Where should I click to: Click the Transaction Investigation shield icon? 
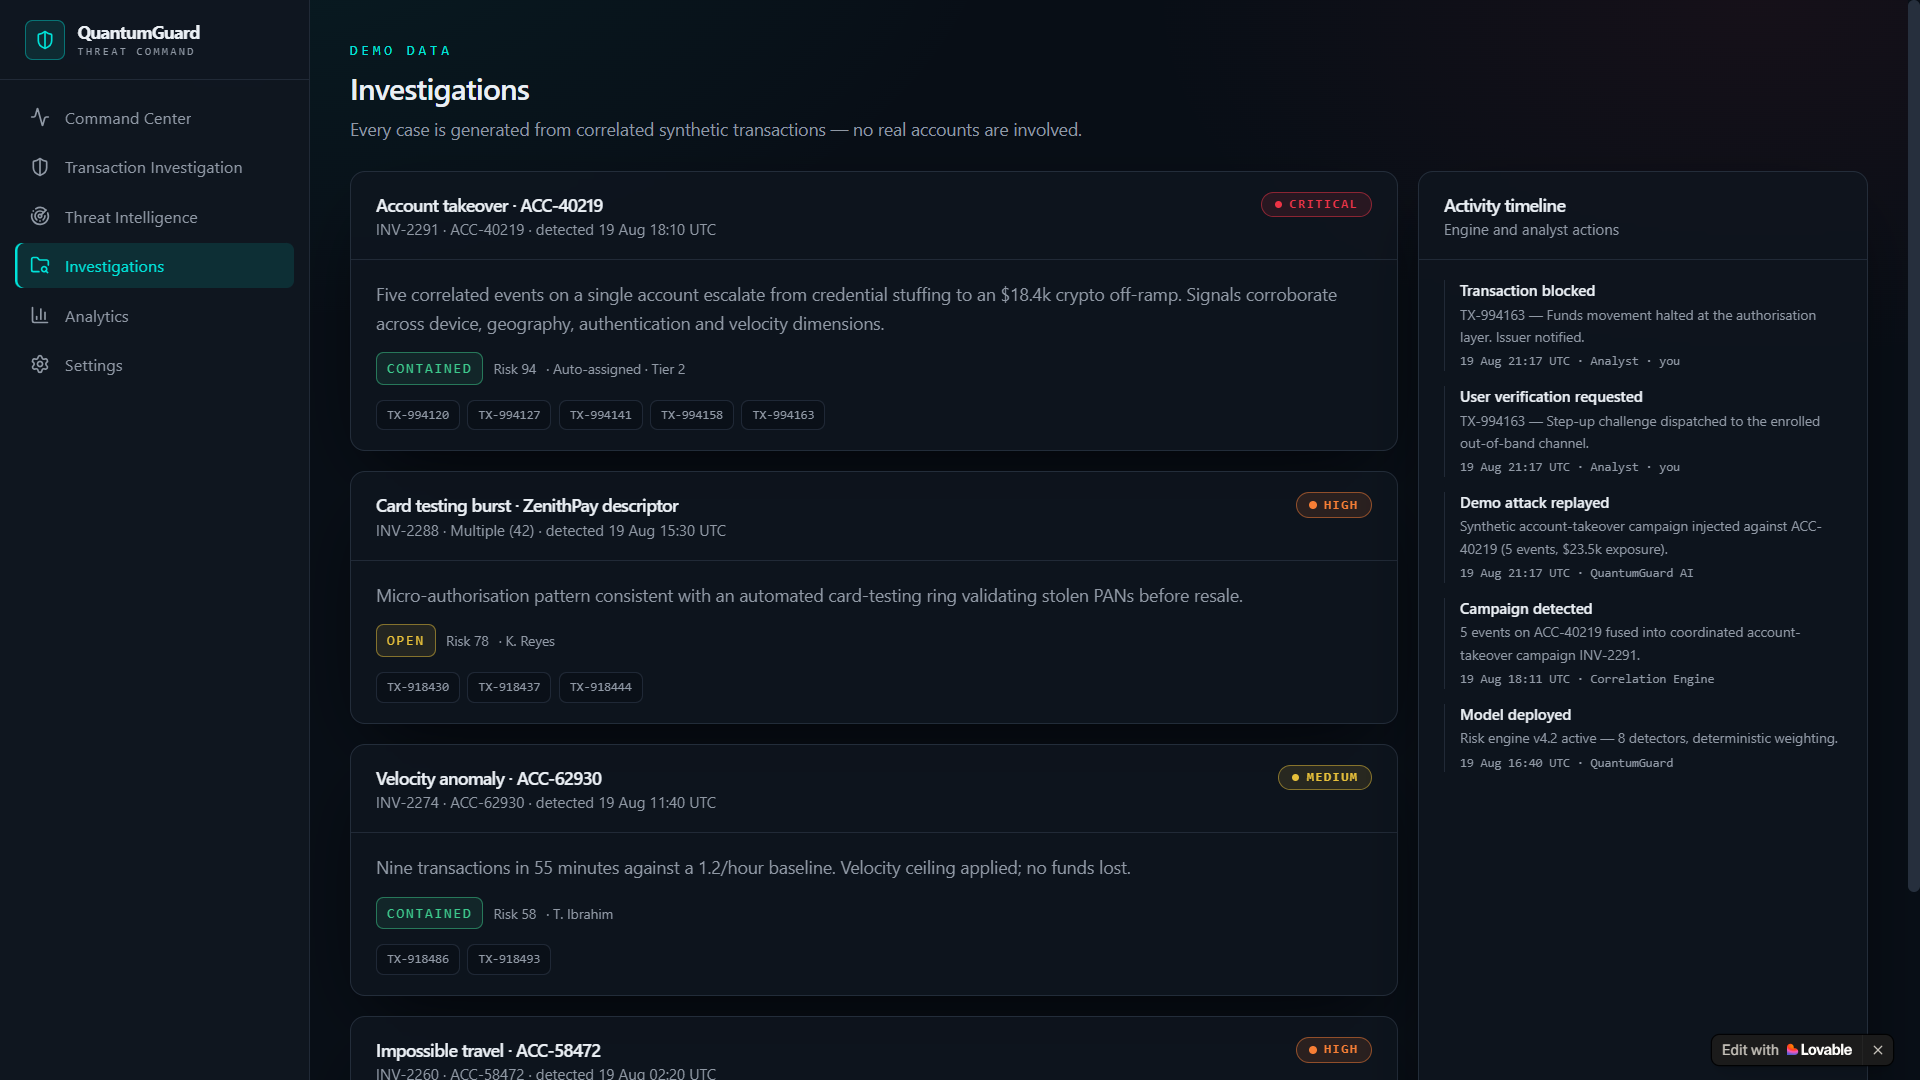[40, 167]
